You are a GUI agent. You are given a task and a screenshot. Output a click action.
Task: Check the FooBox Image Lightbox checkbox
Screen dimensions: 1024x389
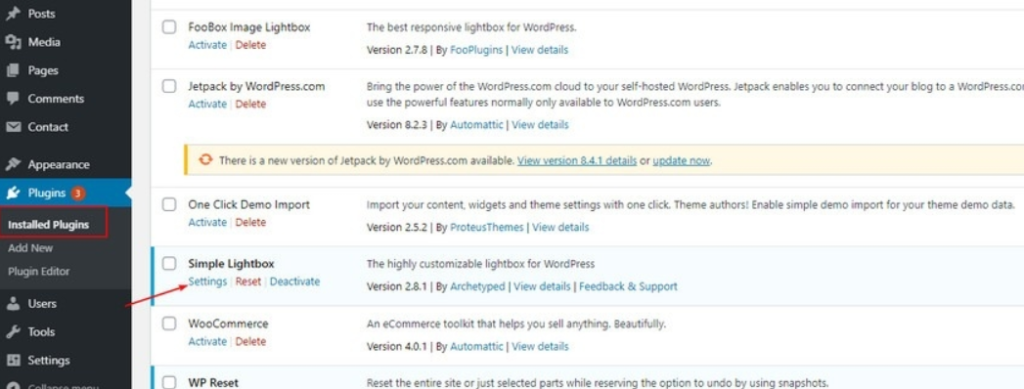pyautogui.click(x=169, y=27)
